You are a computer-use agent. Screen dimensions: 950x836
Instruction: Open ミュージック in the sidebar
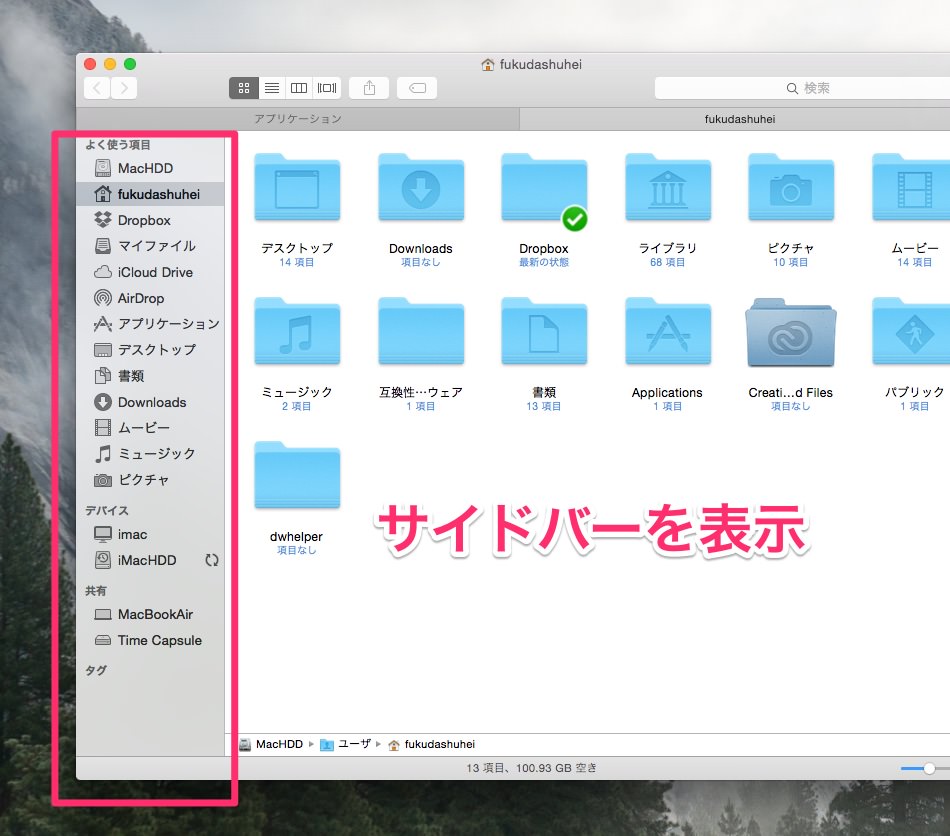click(150, 454)
